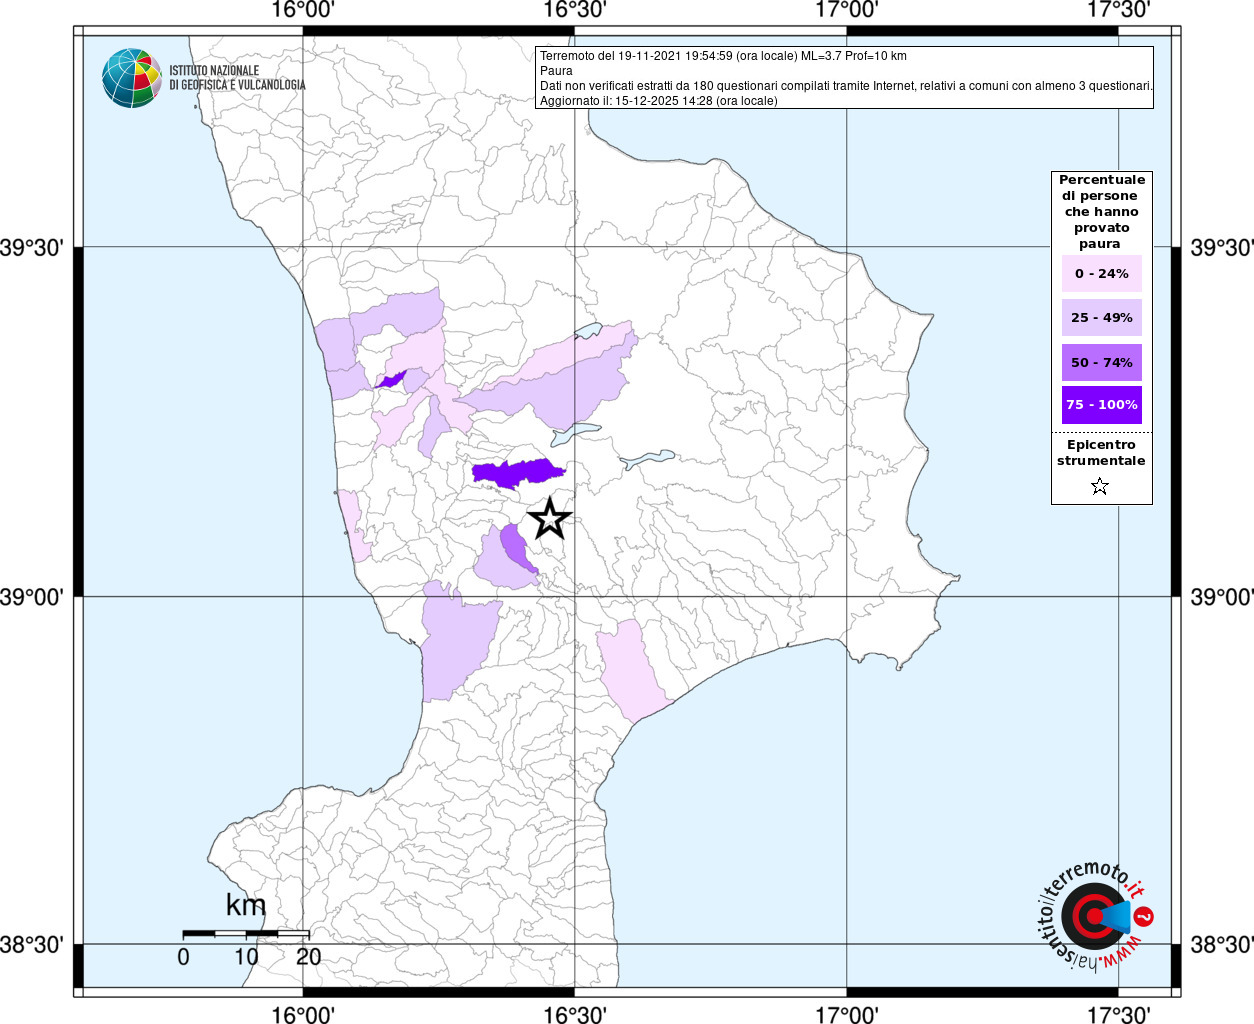Click the scale bar '0' value
Screen dimensions: 1254x1024
(183, 956)
